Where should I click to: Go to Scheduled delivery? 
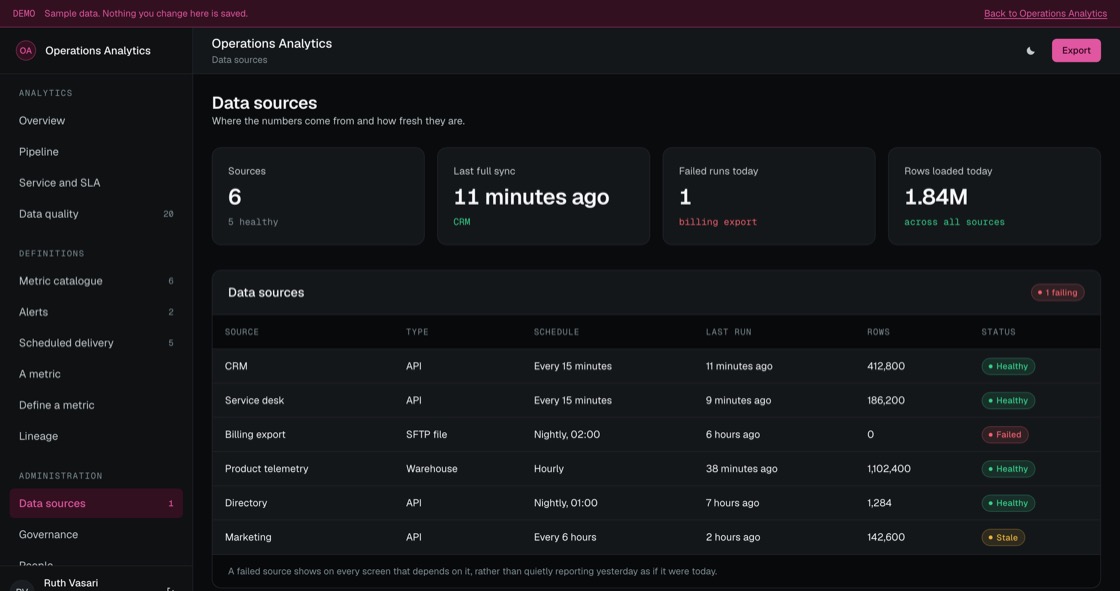pos(96,343)
